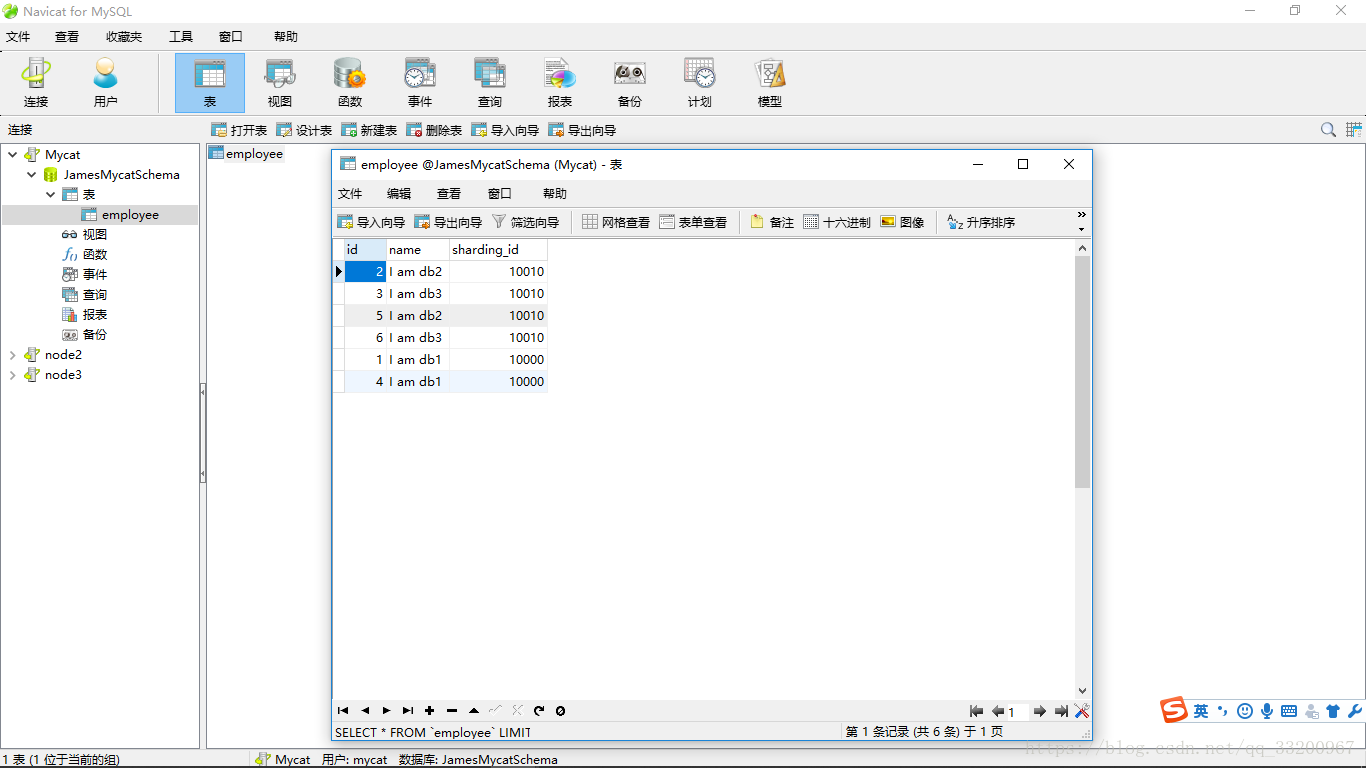The height and width of the screenshot is (768, 1366).
Task: Open the Backup toolbar icon
Action: [629, 82]
